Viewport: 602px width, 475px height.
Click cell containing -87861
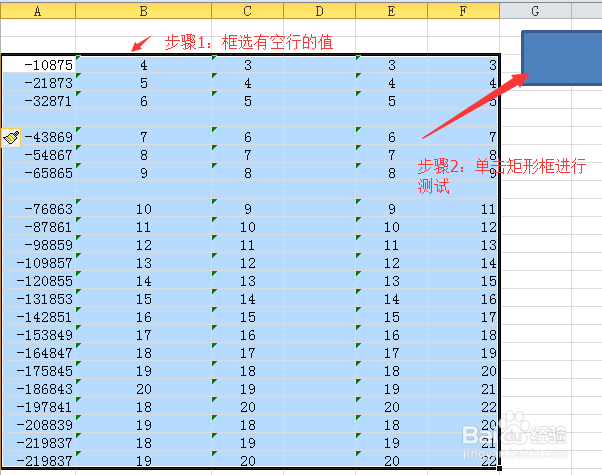tap(38, 227)
